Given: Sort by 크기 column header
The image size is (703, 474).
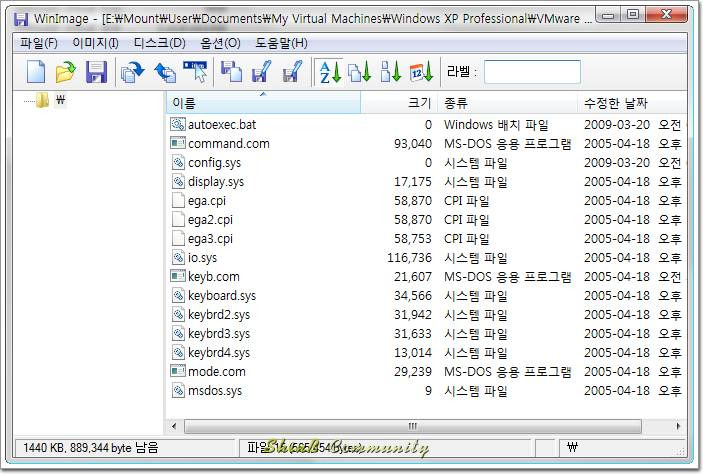Looking at the screenshot, I should pos(399,103).
